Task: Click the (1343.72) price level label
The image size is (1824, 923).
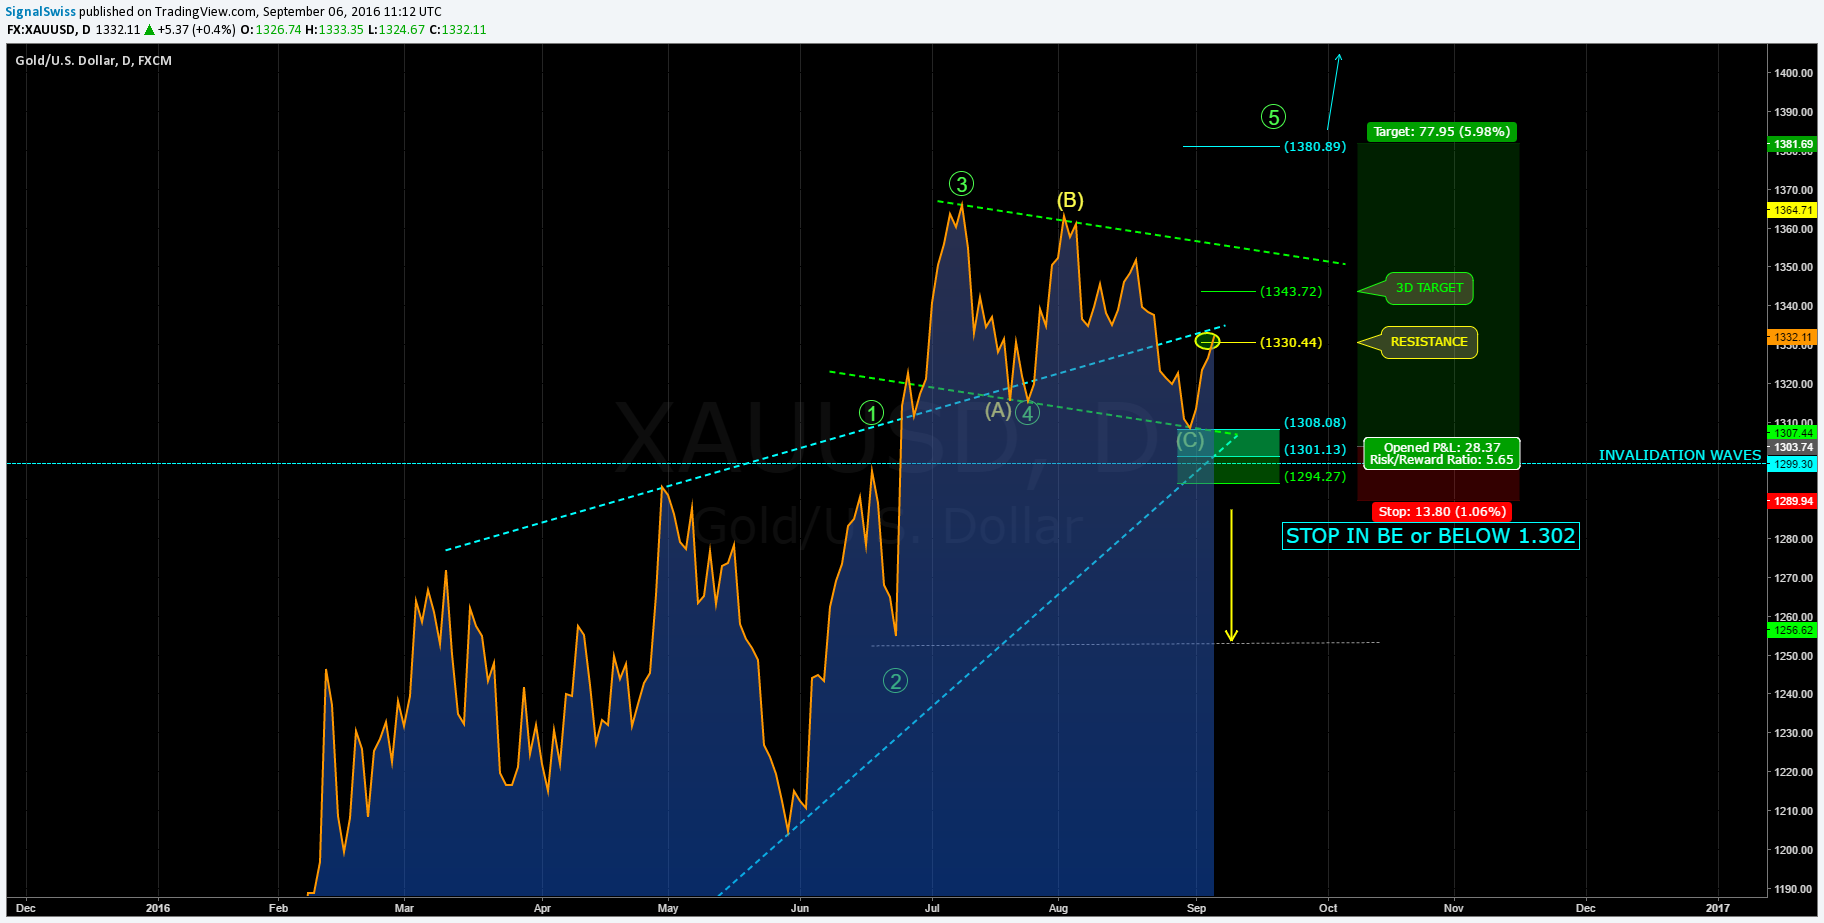Action: [1291, 292]
